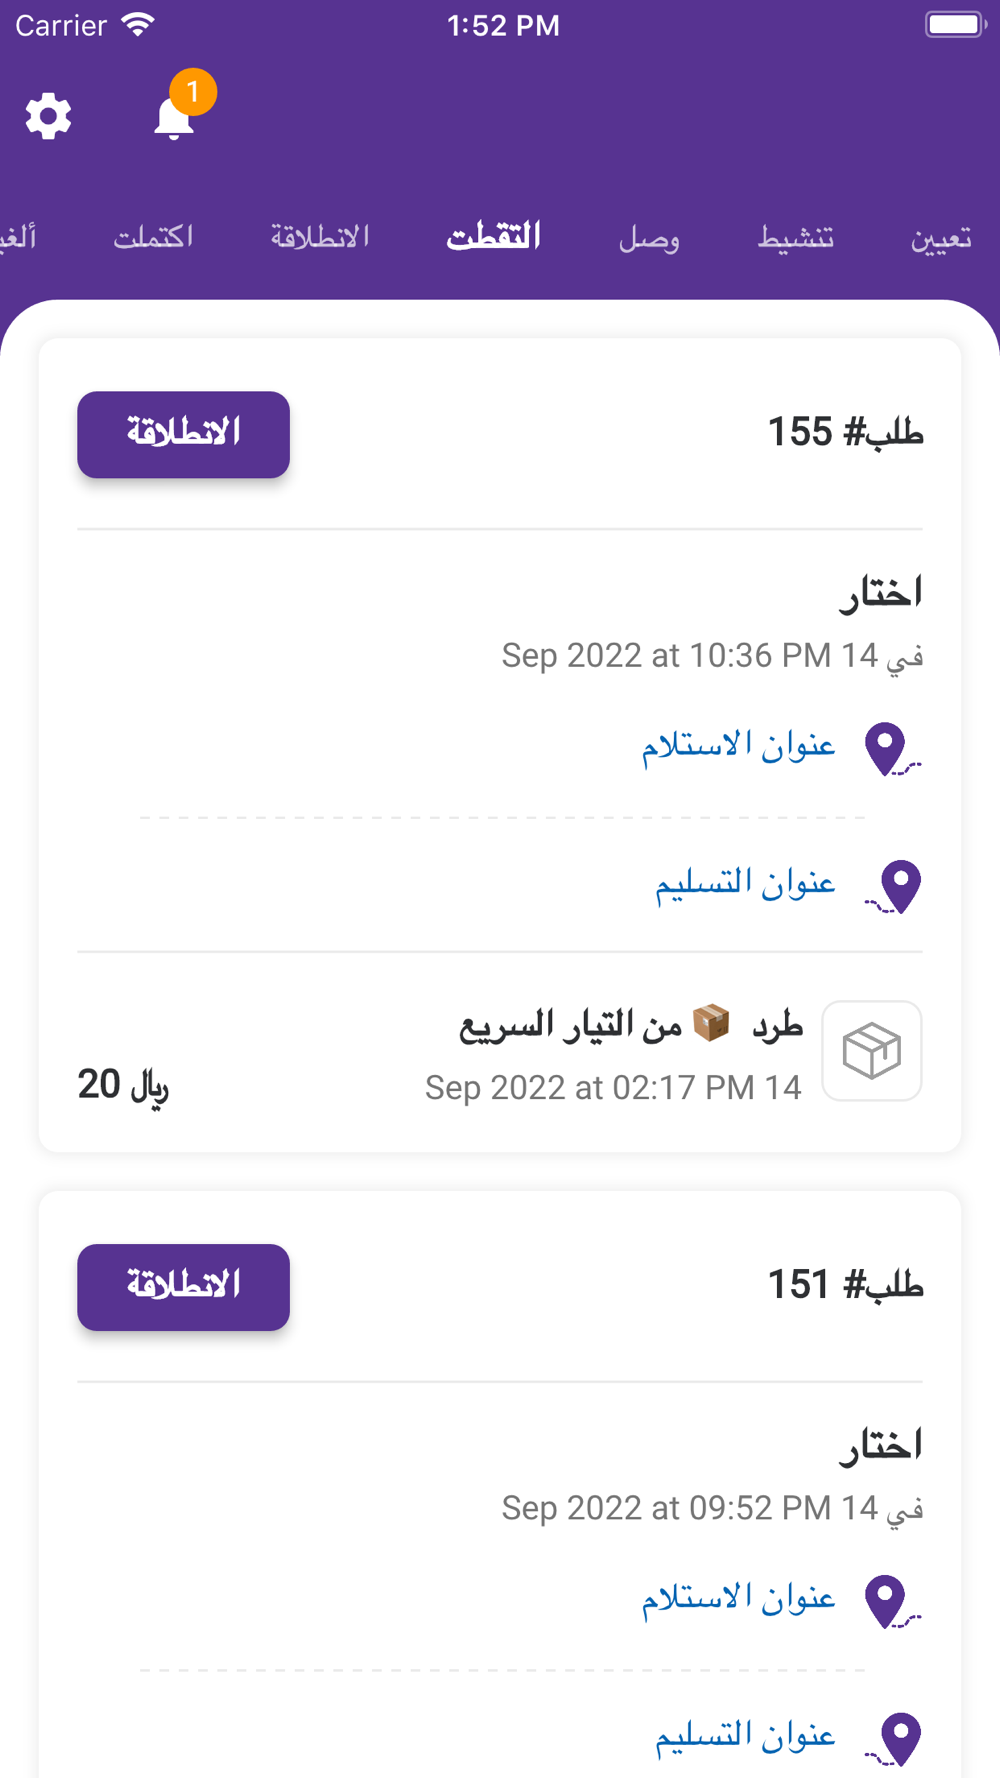Select the التقطت tab
Viewport: 1000px width, 1778px height.
coord(494,236)
